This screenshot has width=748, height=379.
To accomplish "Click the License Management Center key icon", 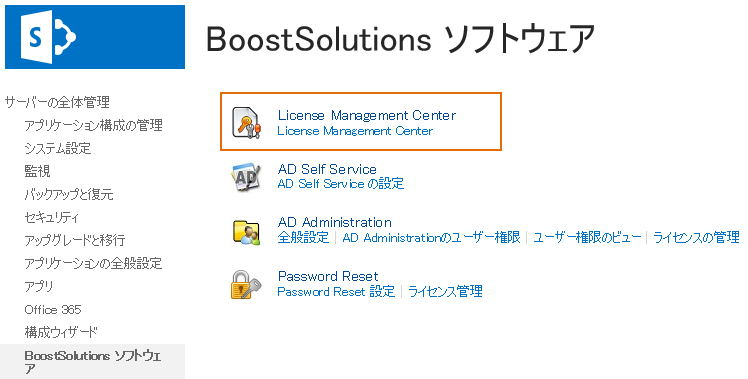I will 246,122.
